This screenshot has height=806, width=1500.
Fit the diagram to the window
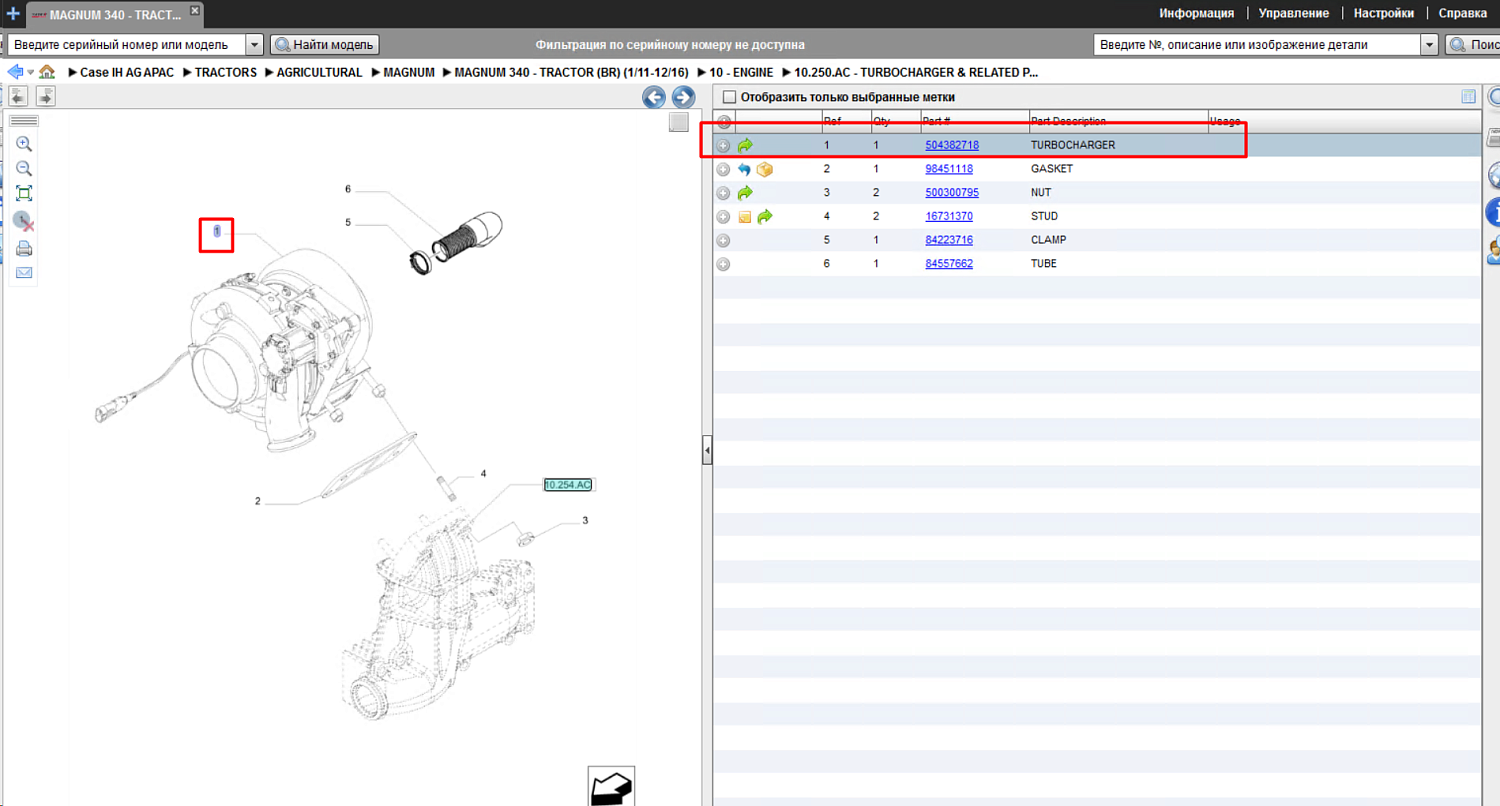pos(24,194)
